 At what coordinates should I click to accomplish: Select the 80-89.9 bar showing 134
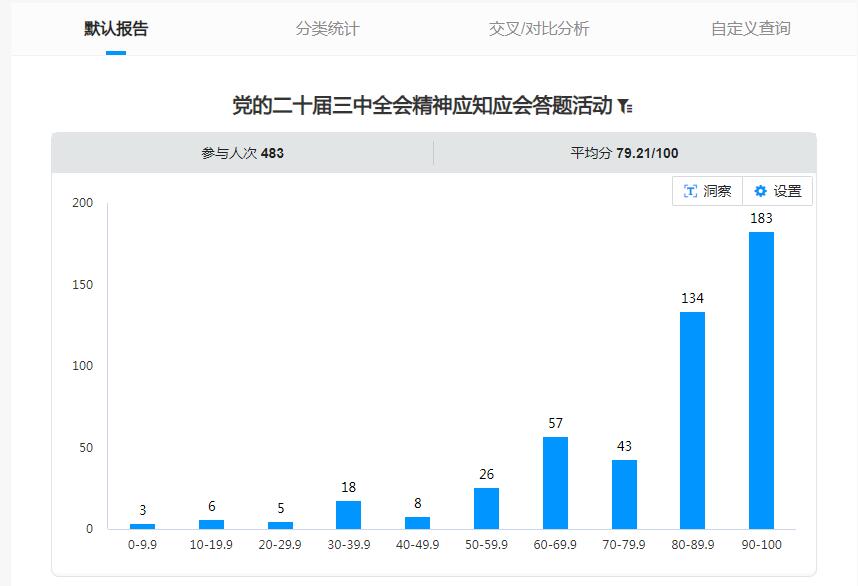[x=692, y=420]
